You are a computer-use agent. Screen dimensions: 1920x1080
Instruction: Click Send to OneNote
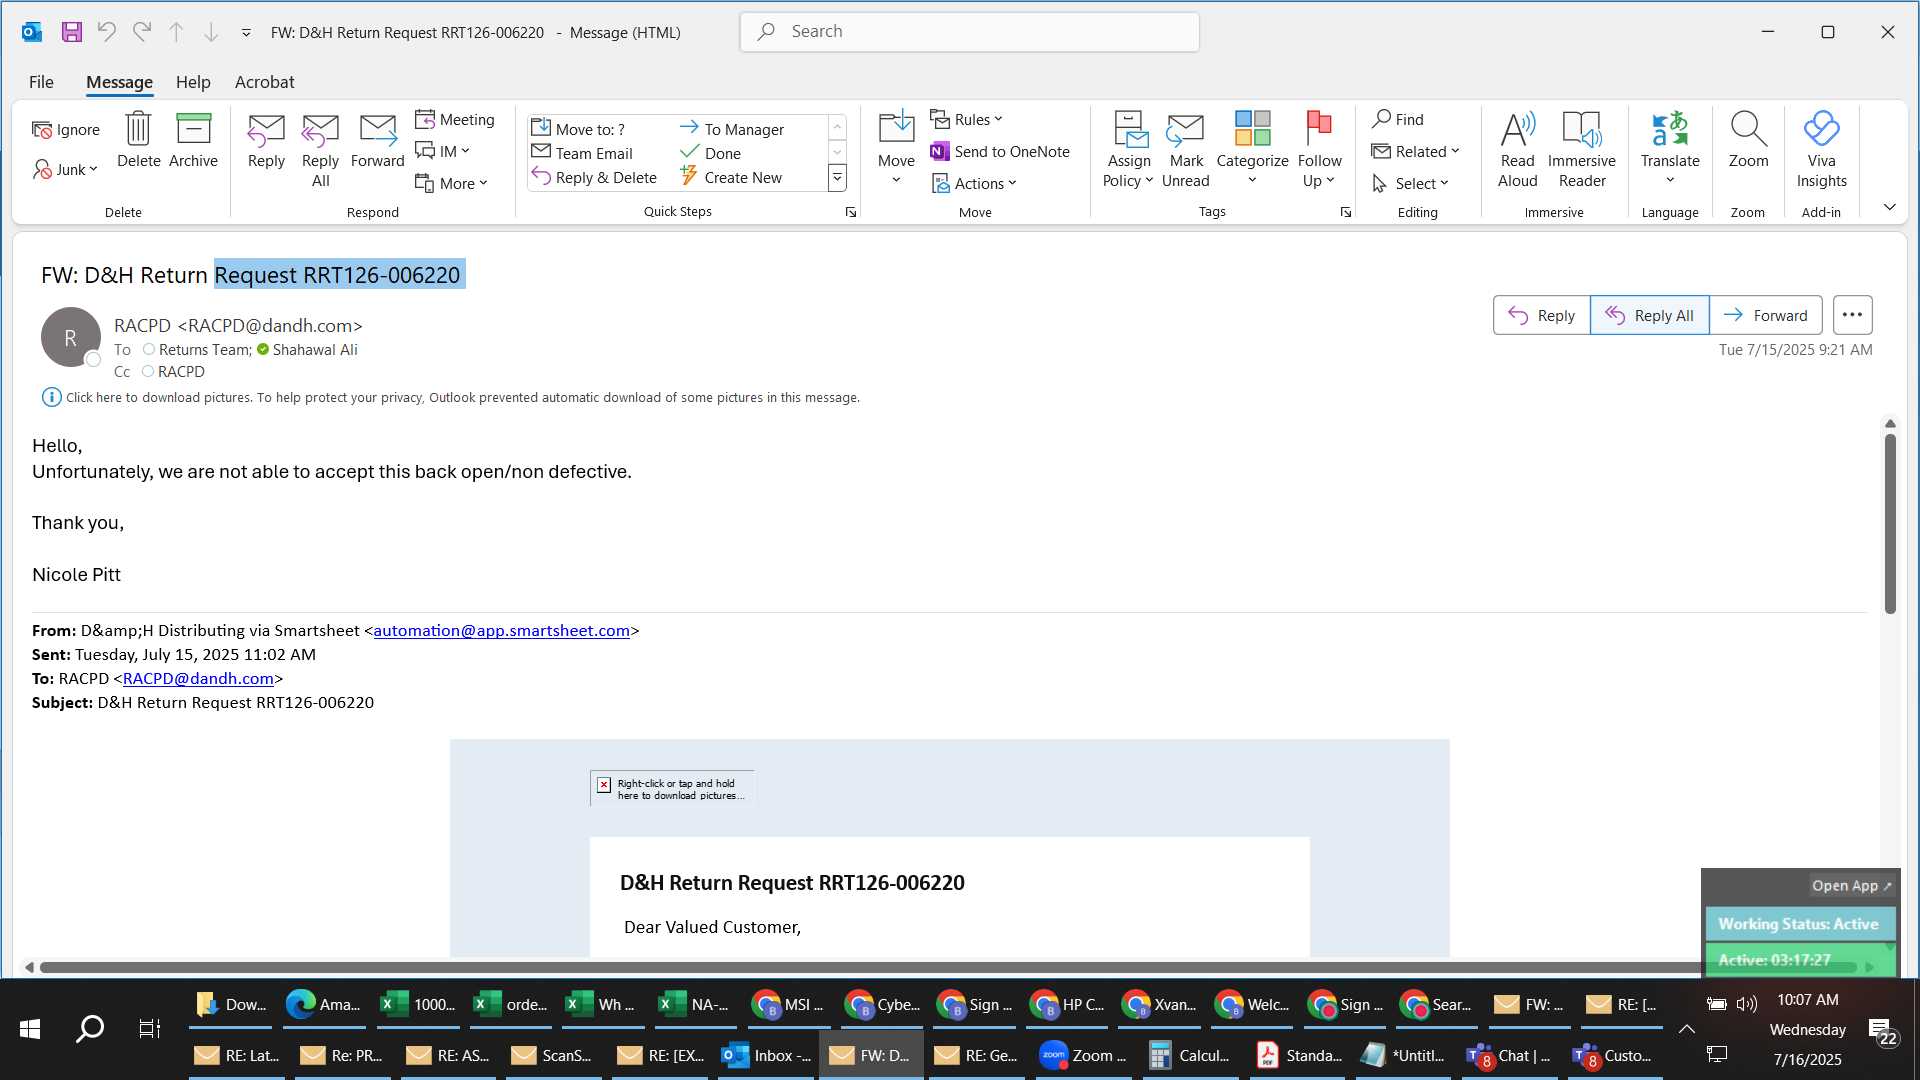pyautogui.click(x=1000, y=151)
